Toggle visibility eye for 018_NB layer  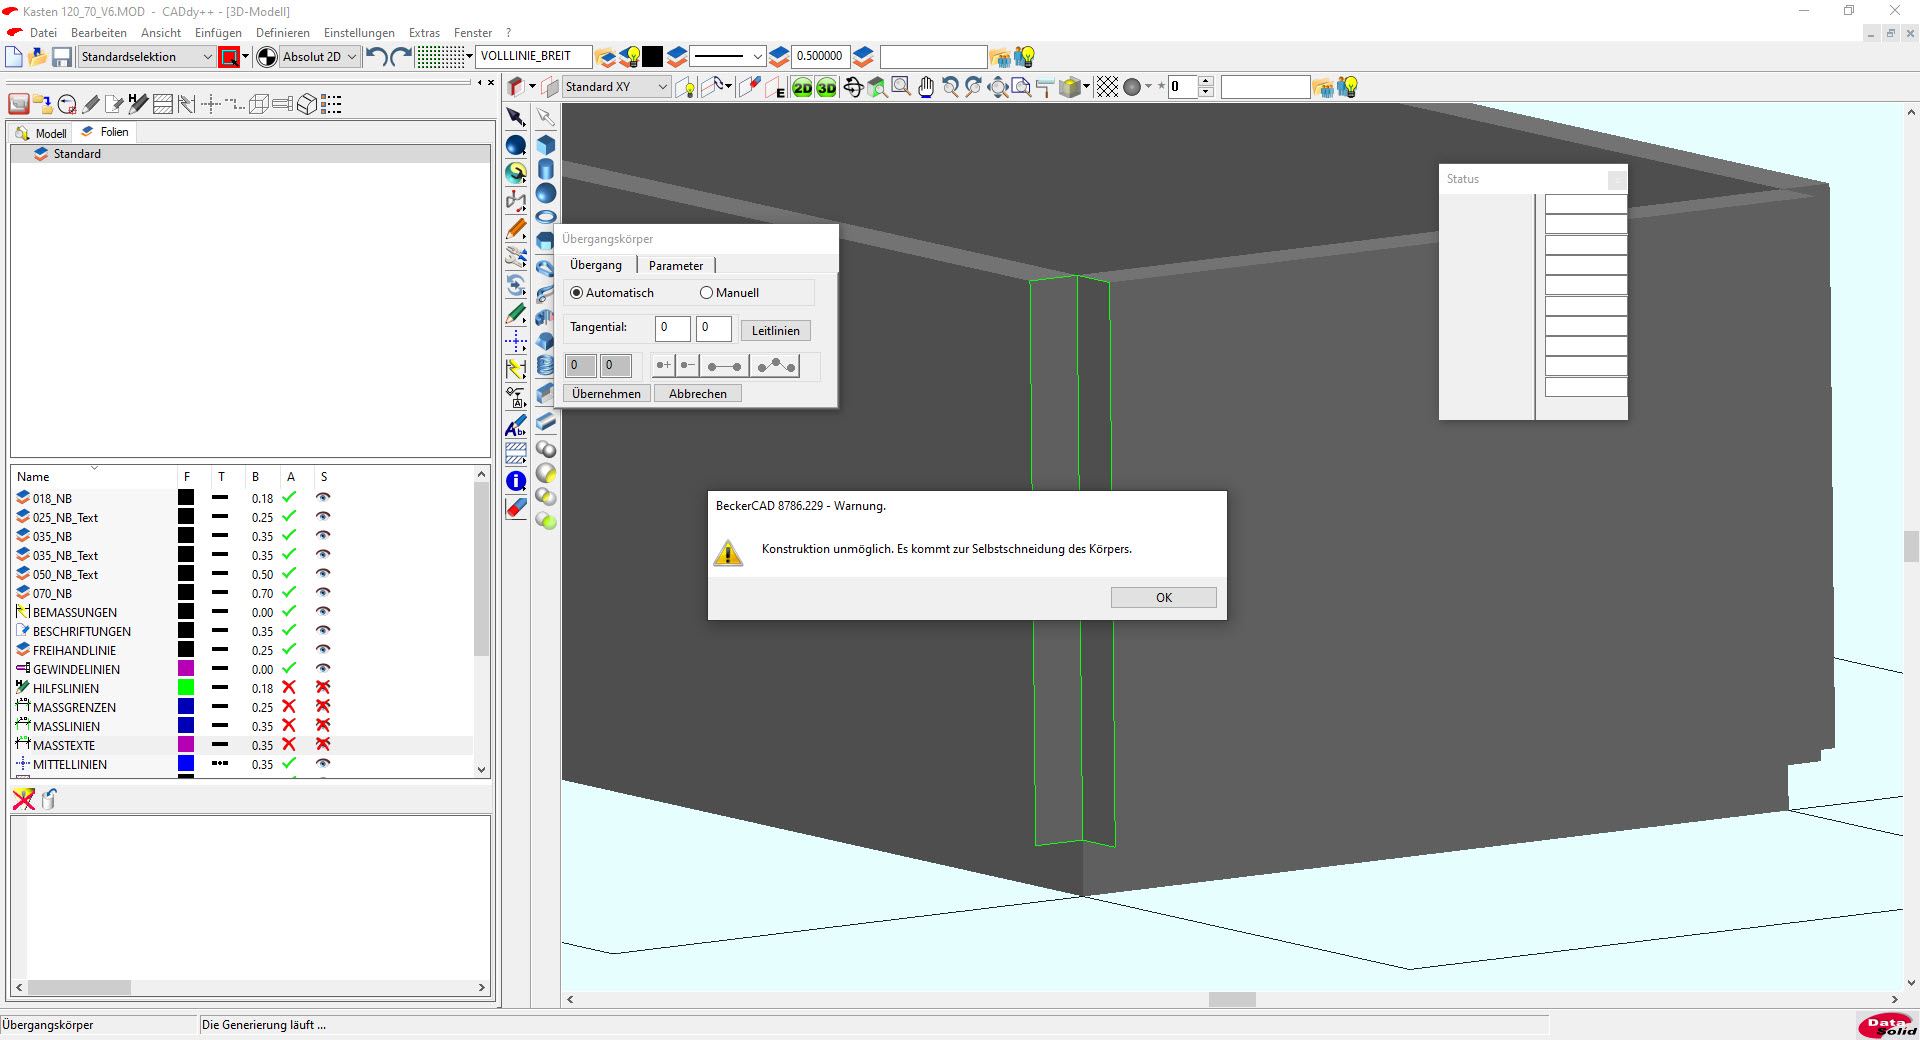tap(323, 498)
